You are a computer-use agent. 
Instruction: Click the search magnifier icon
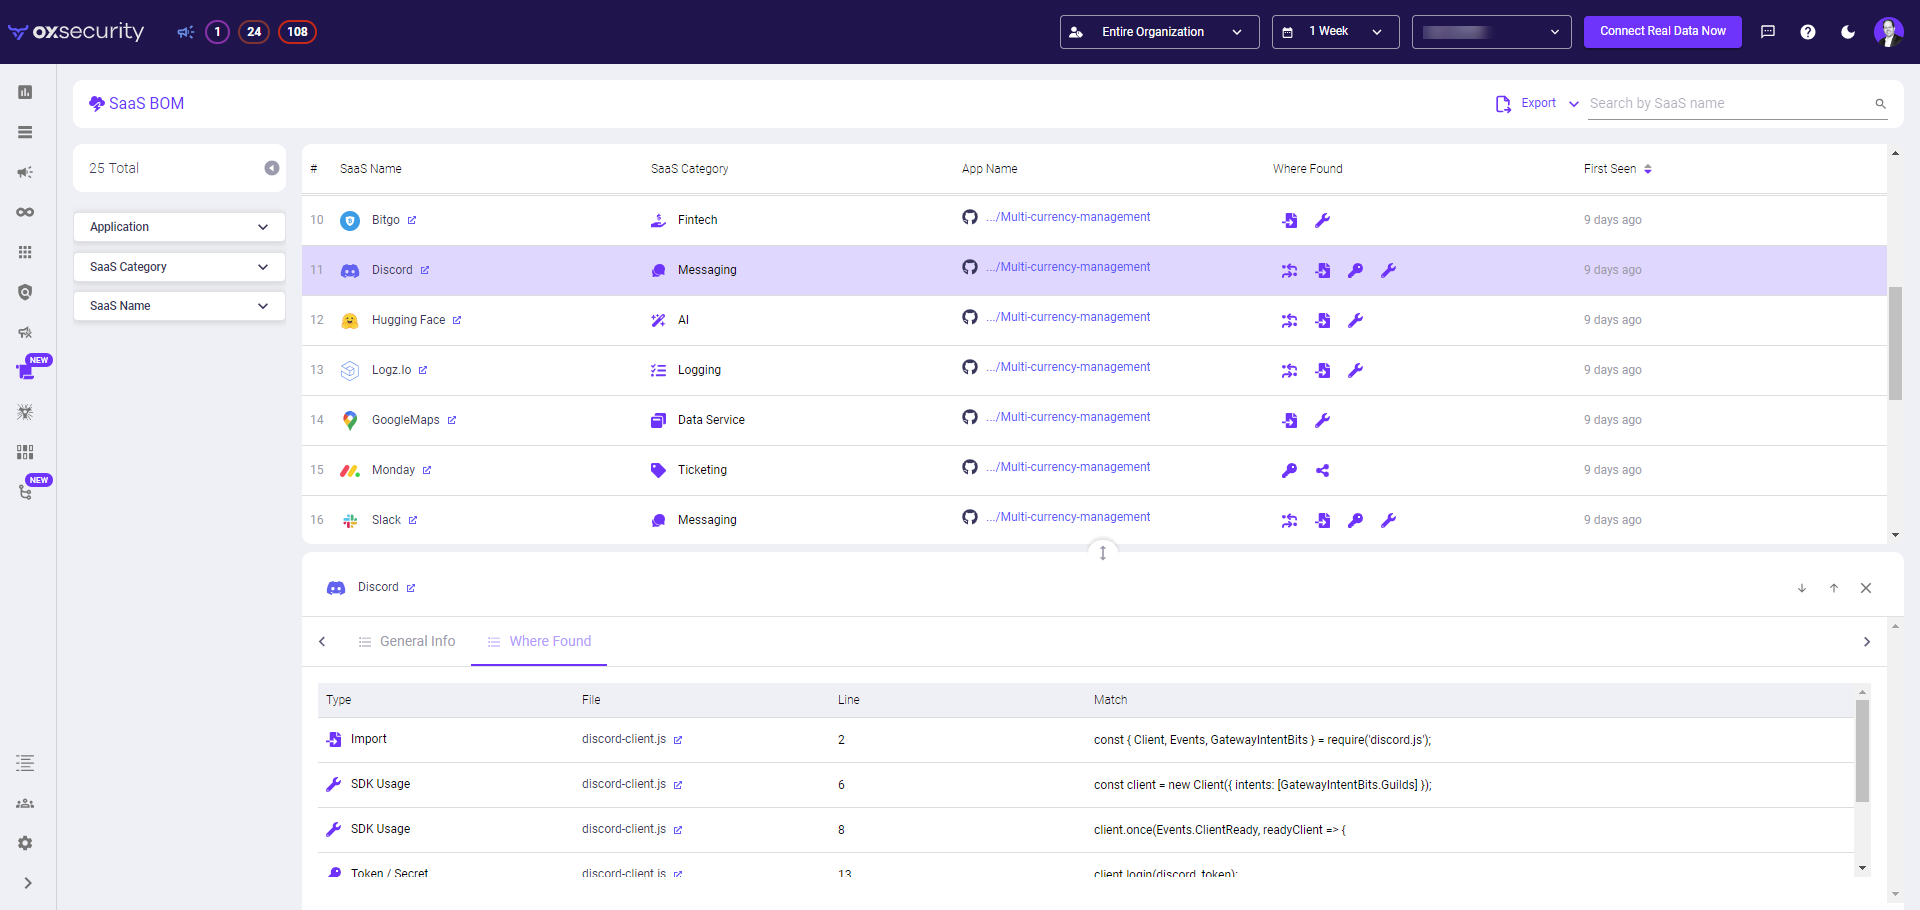coord(1880,104)
